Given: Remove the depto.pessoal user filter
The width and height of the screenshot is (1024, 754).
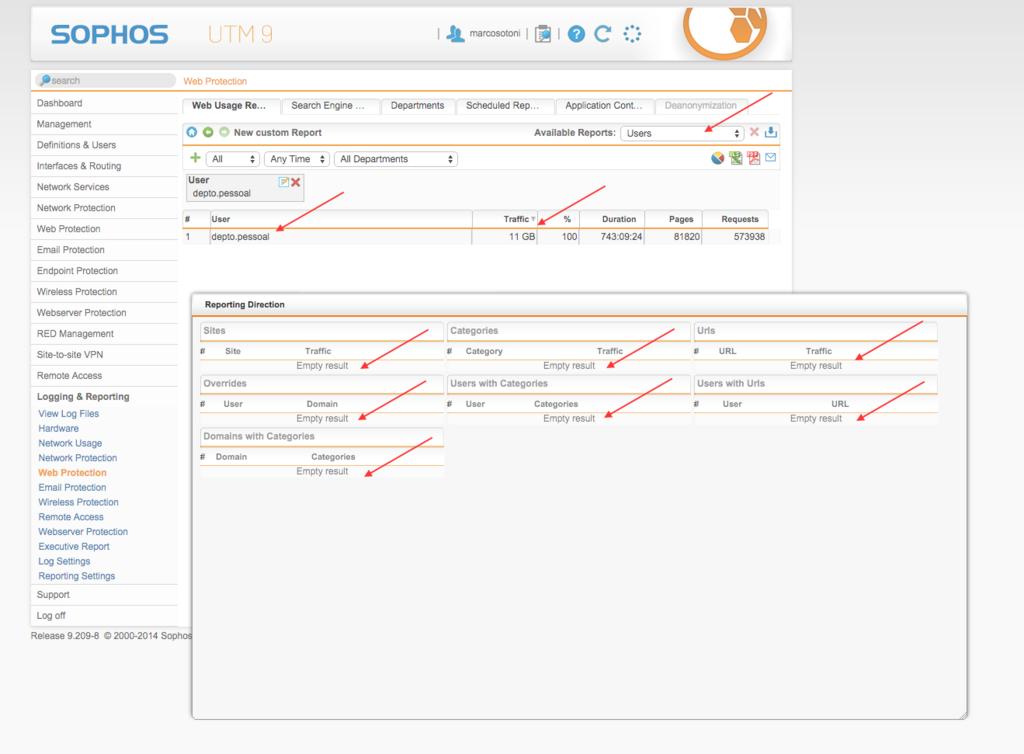Looking at the screenshot, I should click(x=296, y=182).
